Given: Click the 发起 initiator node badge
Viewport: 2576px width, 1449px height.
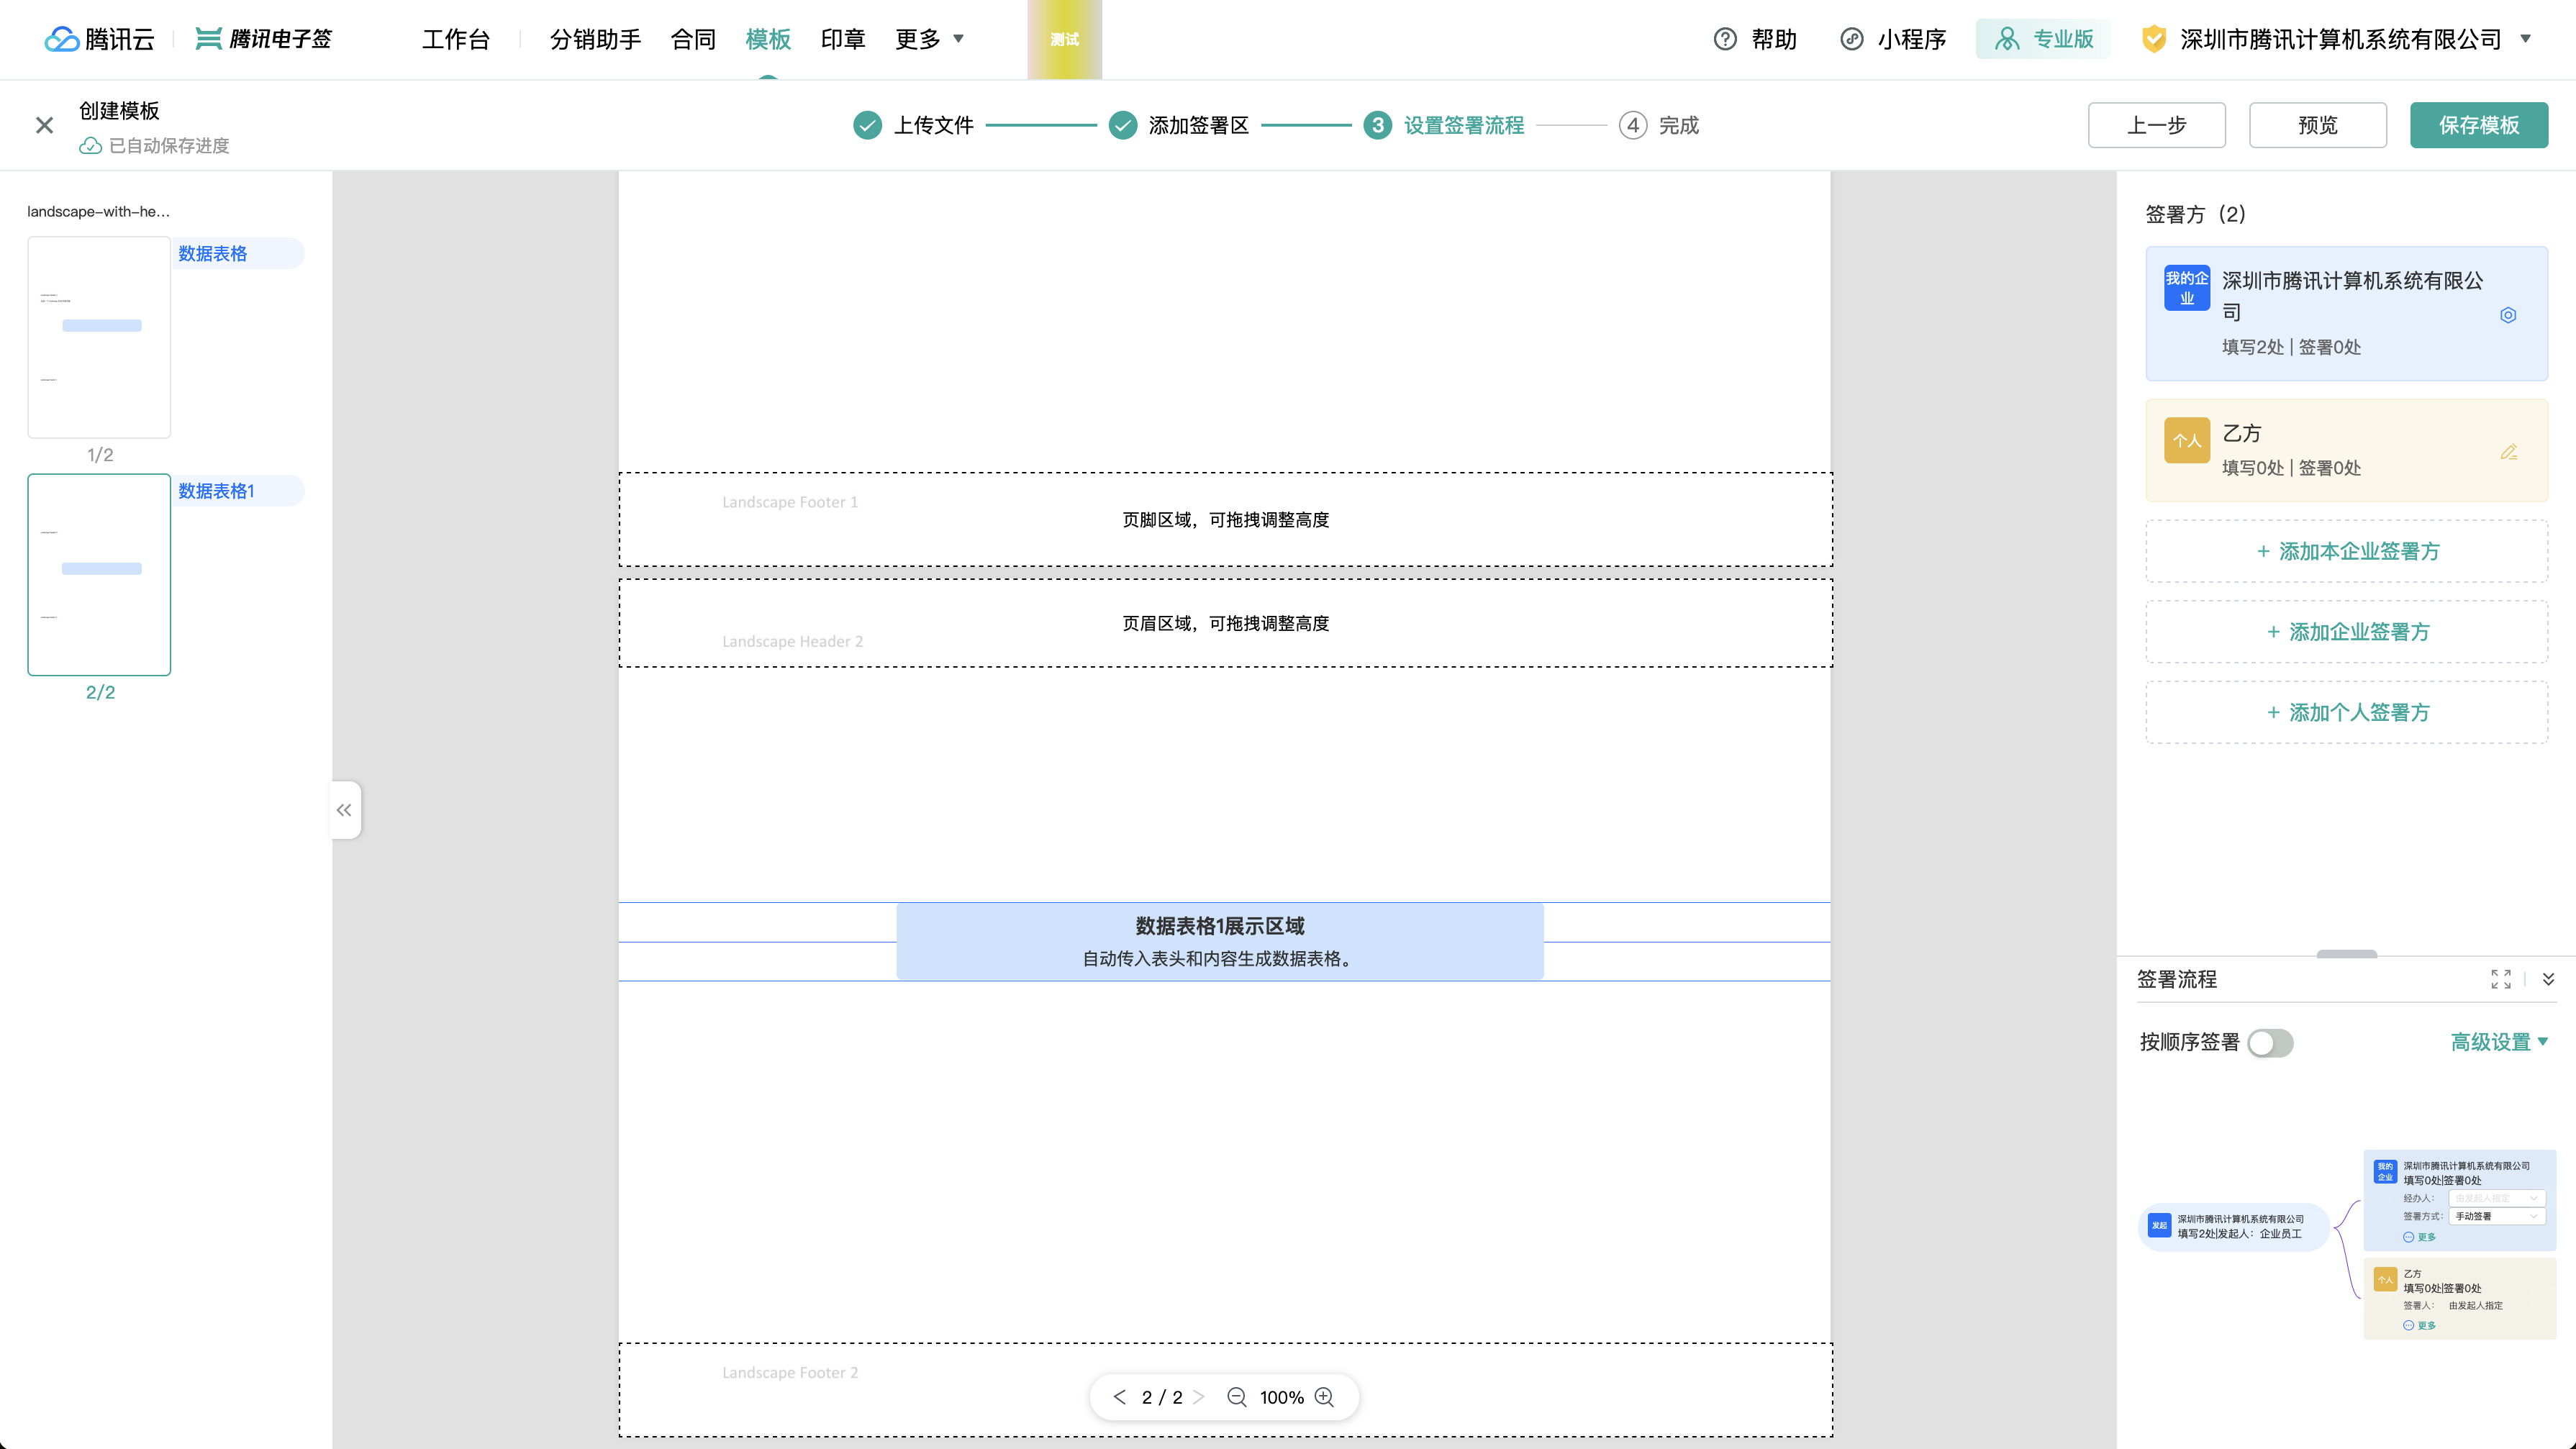Looking at the screenshot, I should click(2159, 1225).
